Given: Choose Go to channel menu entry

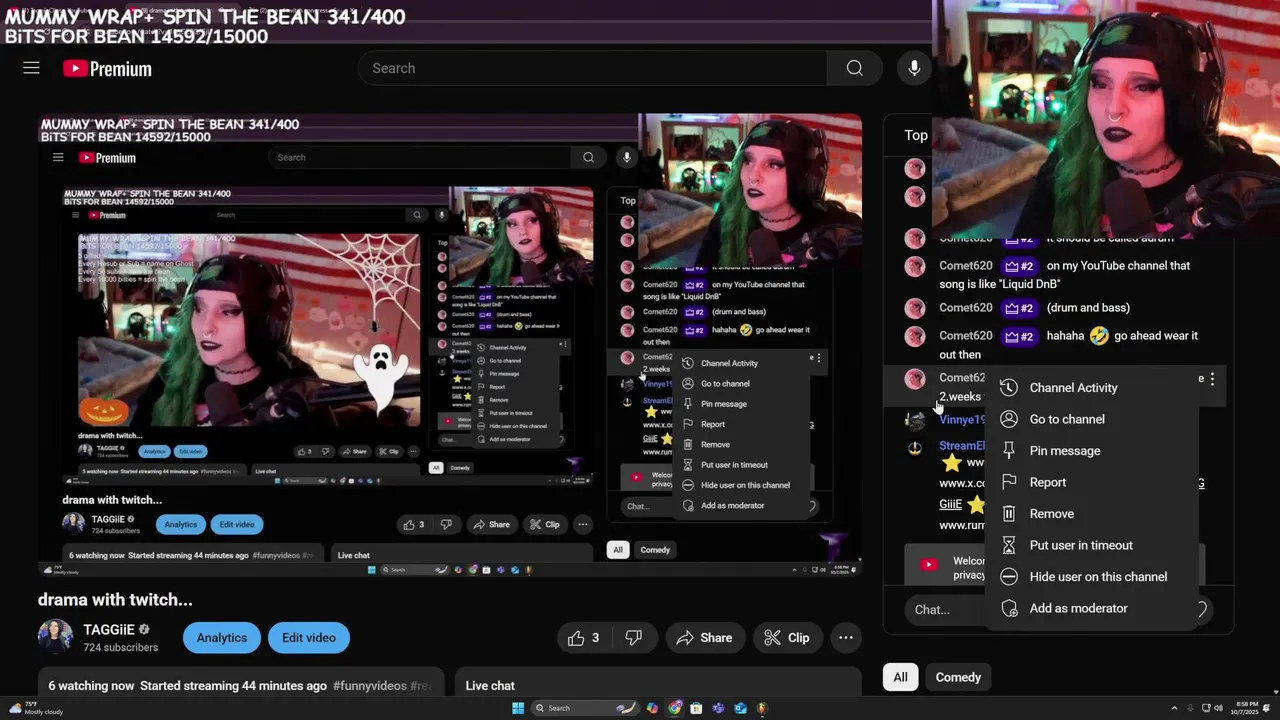Looking at the screenshot, I should point(1091,419).
